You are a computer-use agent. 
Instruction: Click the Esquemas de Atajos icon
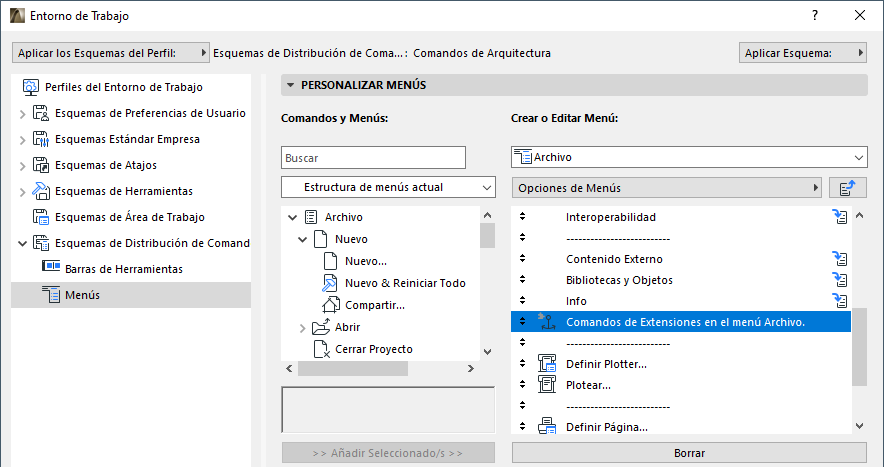click(41, 165)
